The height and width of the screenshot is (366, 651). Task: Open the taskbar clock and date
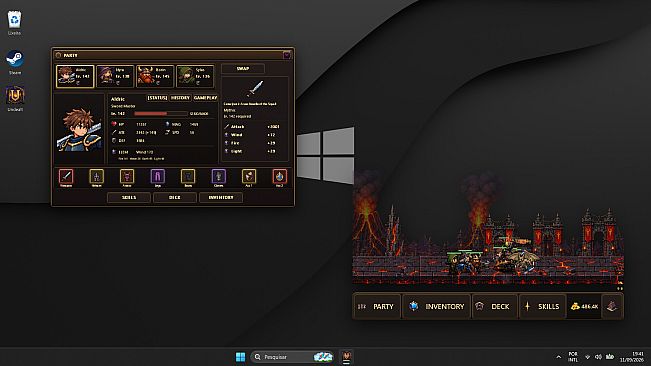click(631, 357)
